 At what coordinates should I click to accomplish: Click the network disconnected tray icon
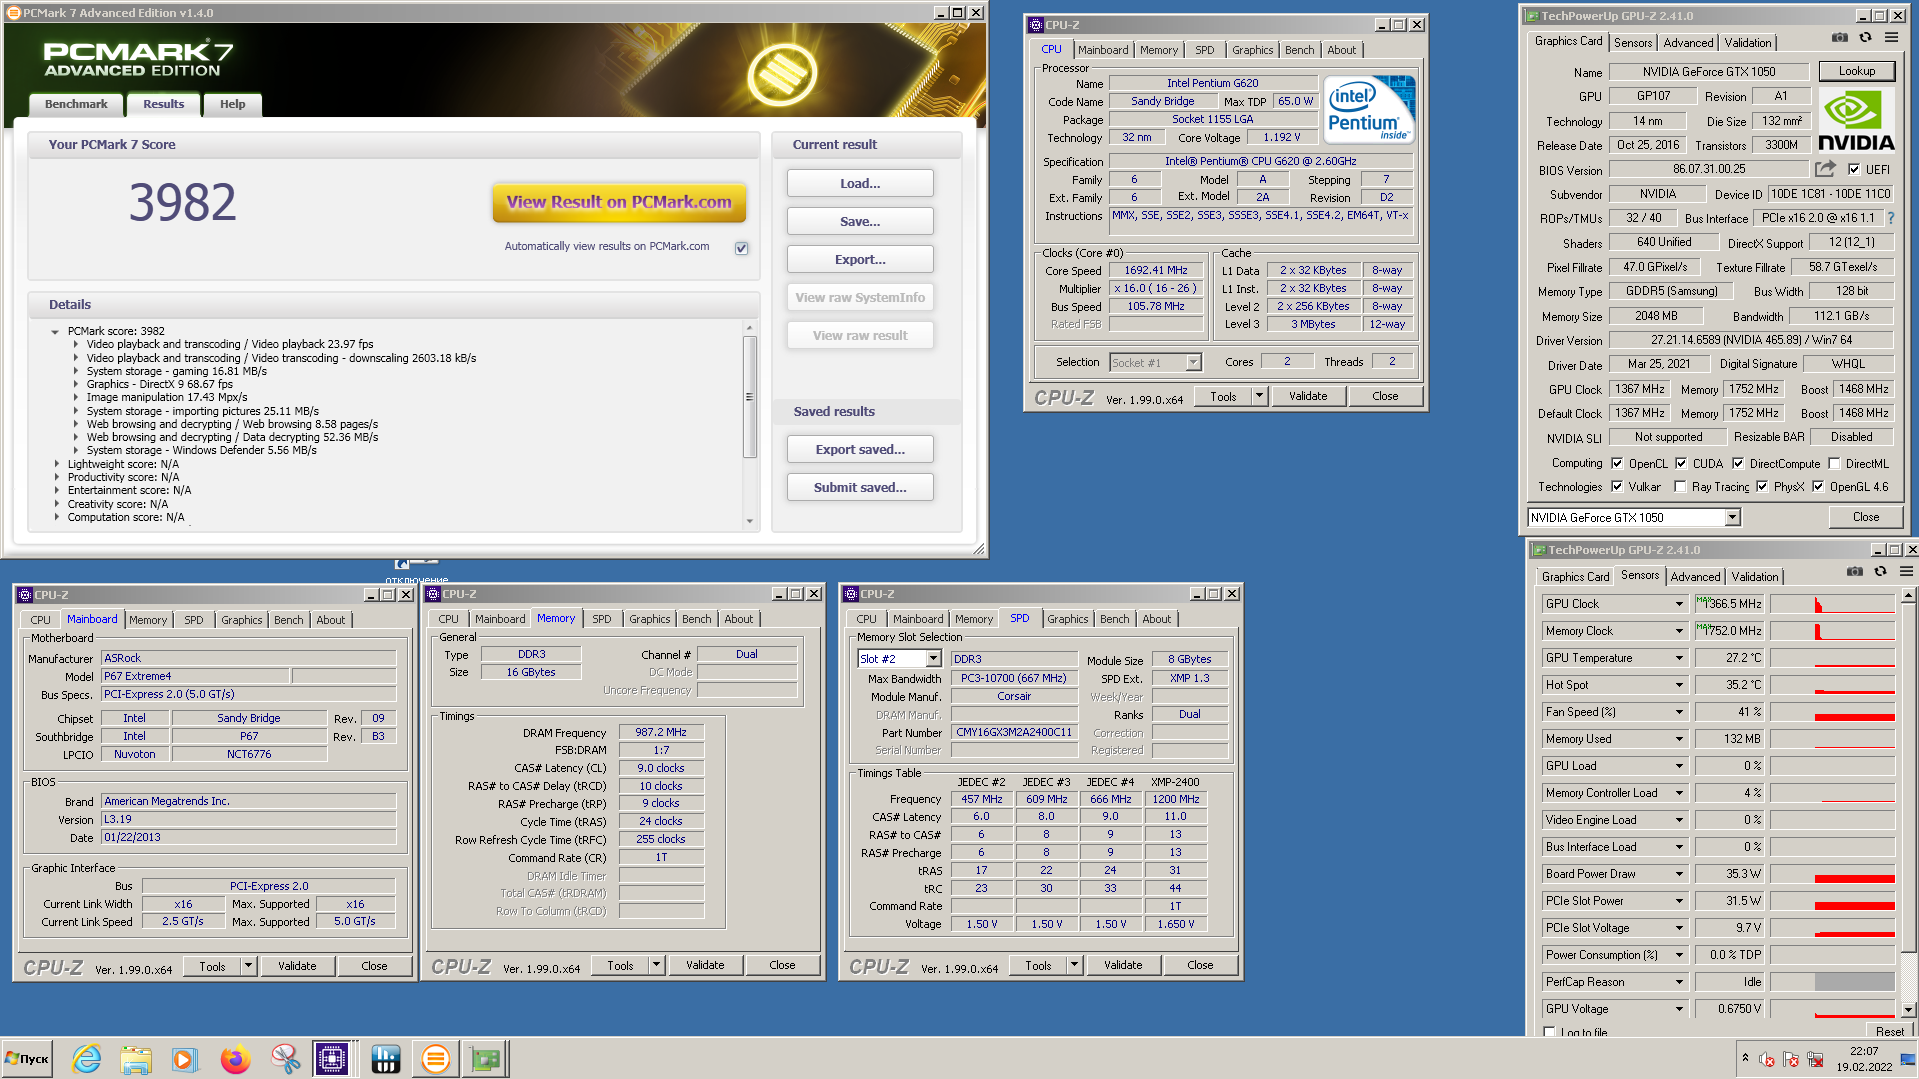pyautogui.click(x=1815, y=1059)
